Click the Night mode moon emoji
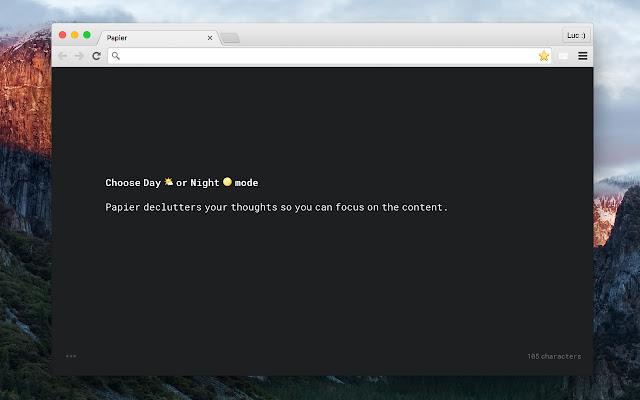This screenshot has height=400, width=640. (x=227, y=182)
